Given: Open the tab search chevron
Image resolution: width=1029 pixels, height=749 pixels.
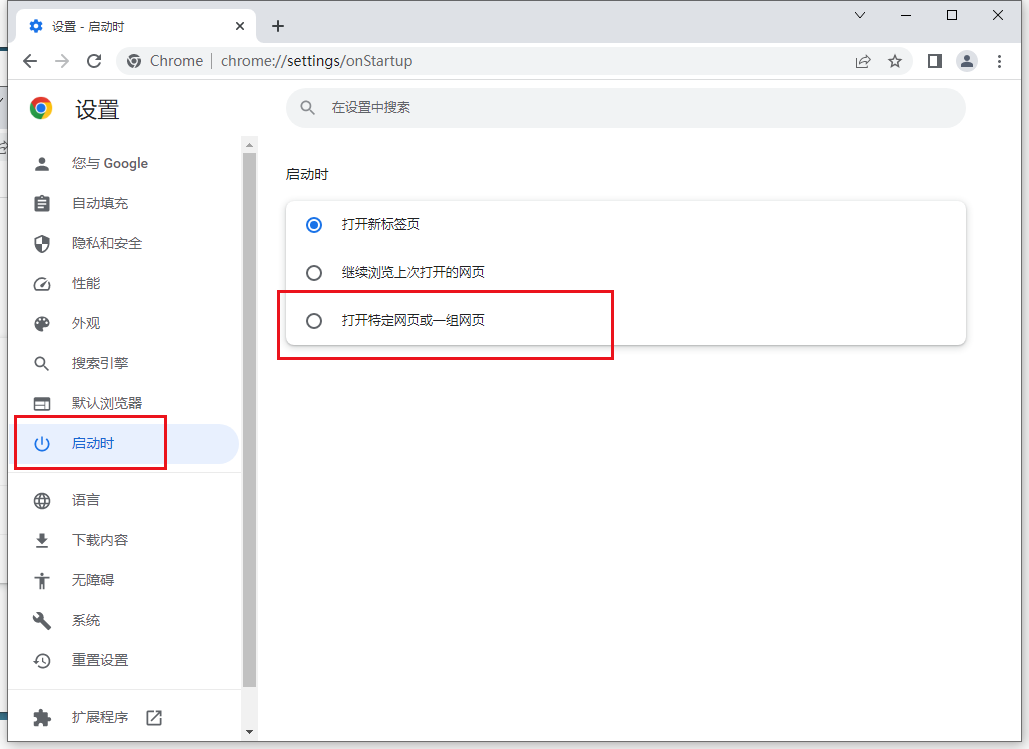Looking at the screenshot, I should [860, 15].
